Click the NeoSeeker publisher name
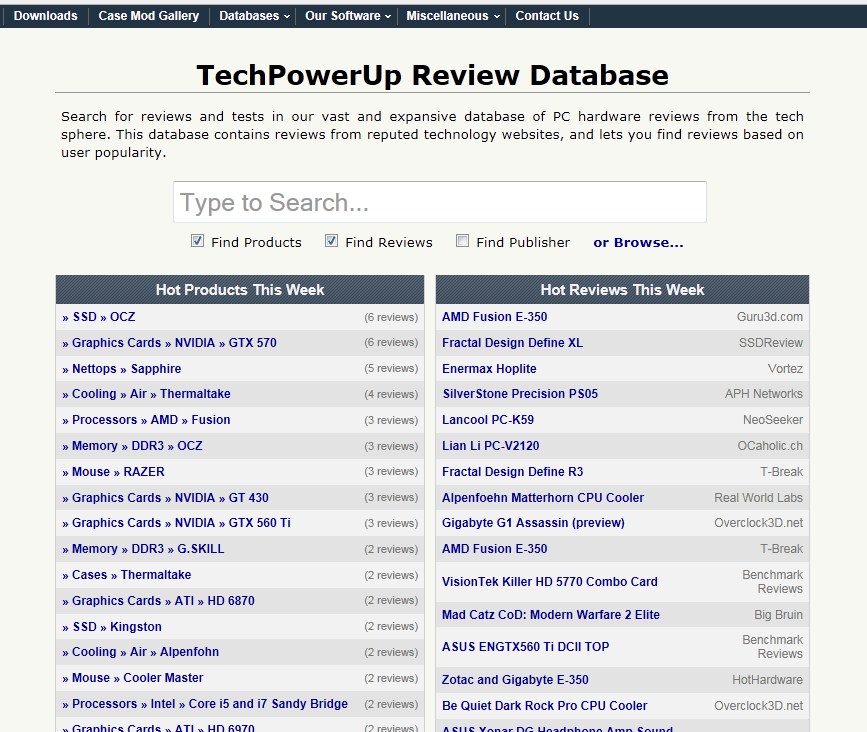This screenshot has height=732, width=867. [x=773, y=420]
